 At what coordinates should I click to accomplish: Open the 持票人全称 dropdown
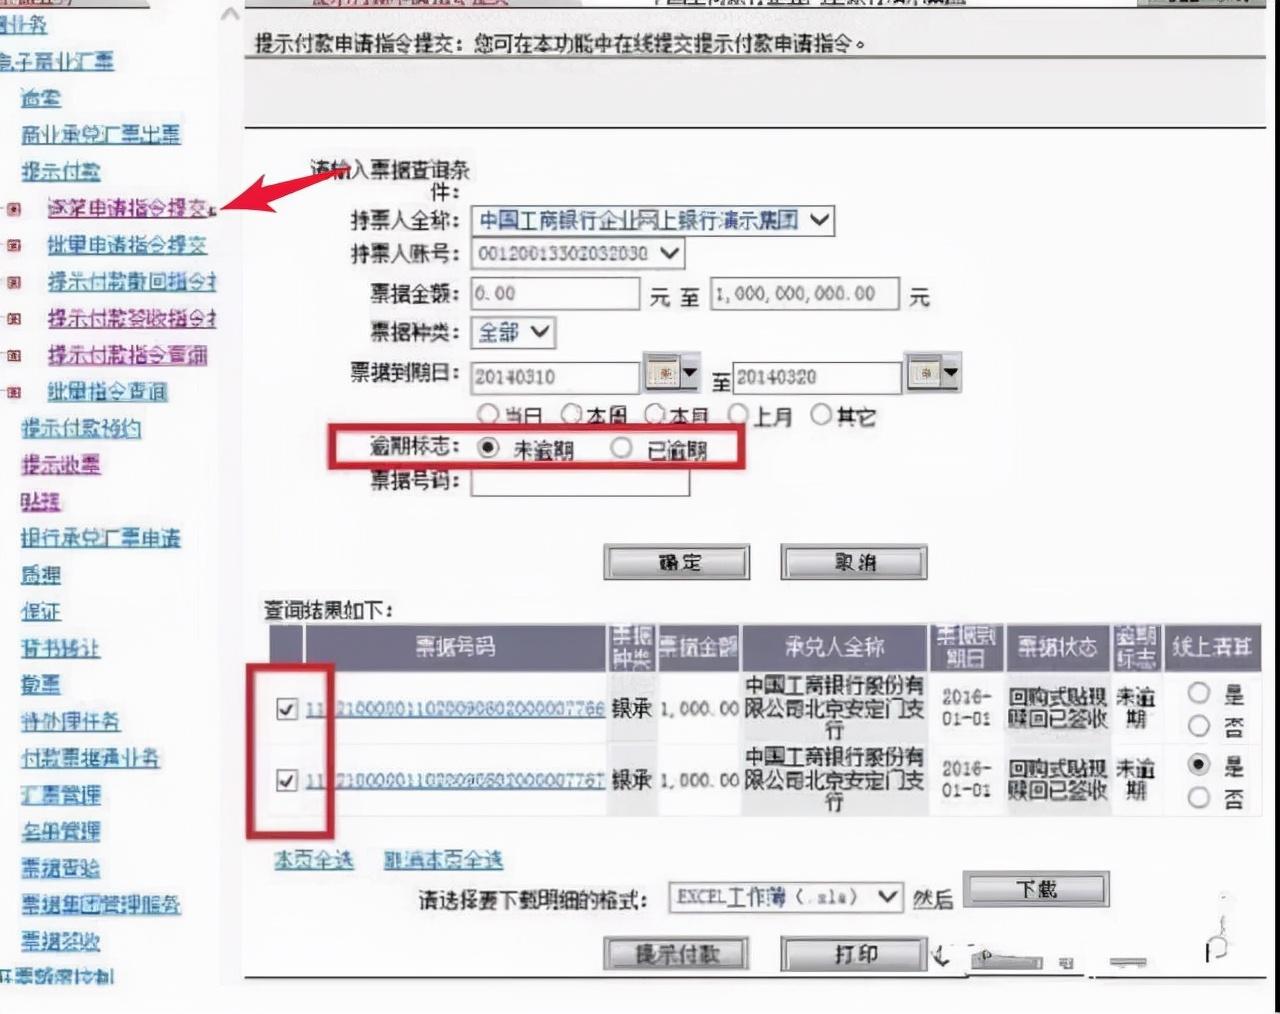coord(819,220)
